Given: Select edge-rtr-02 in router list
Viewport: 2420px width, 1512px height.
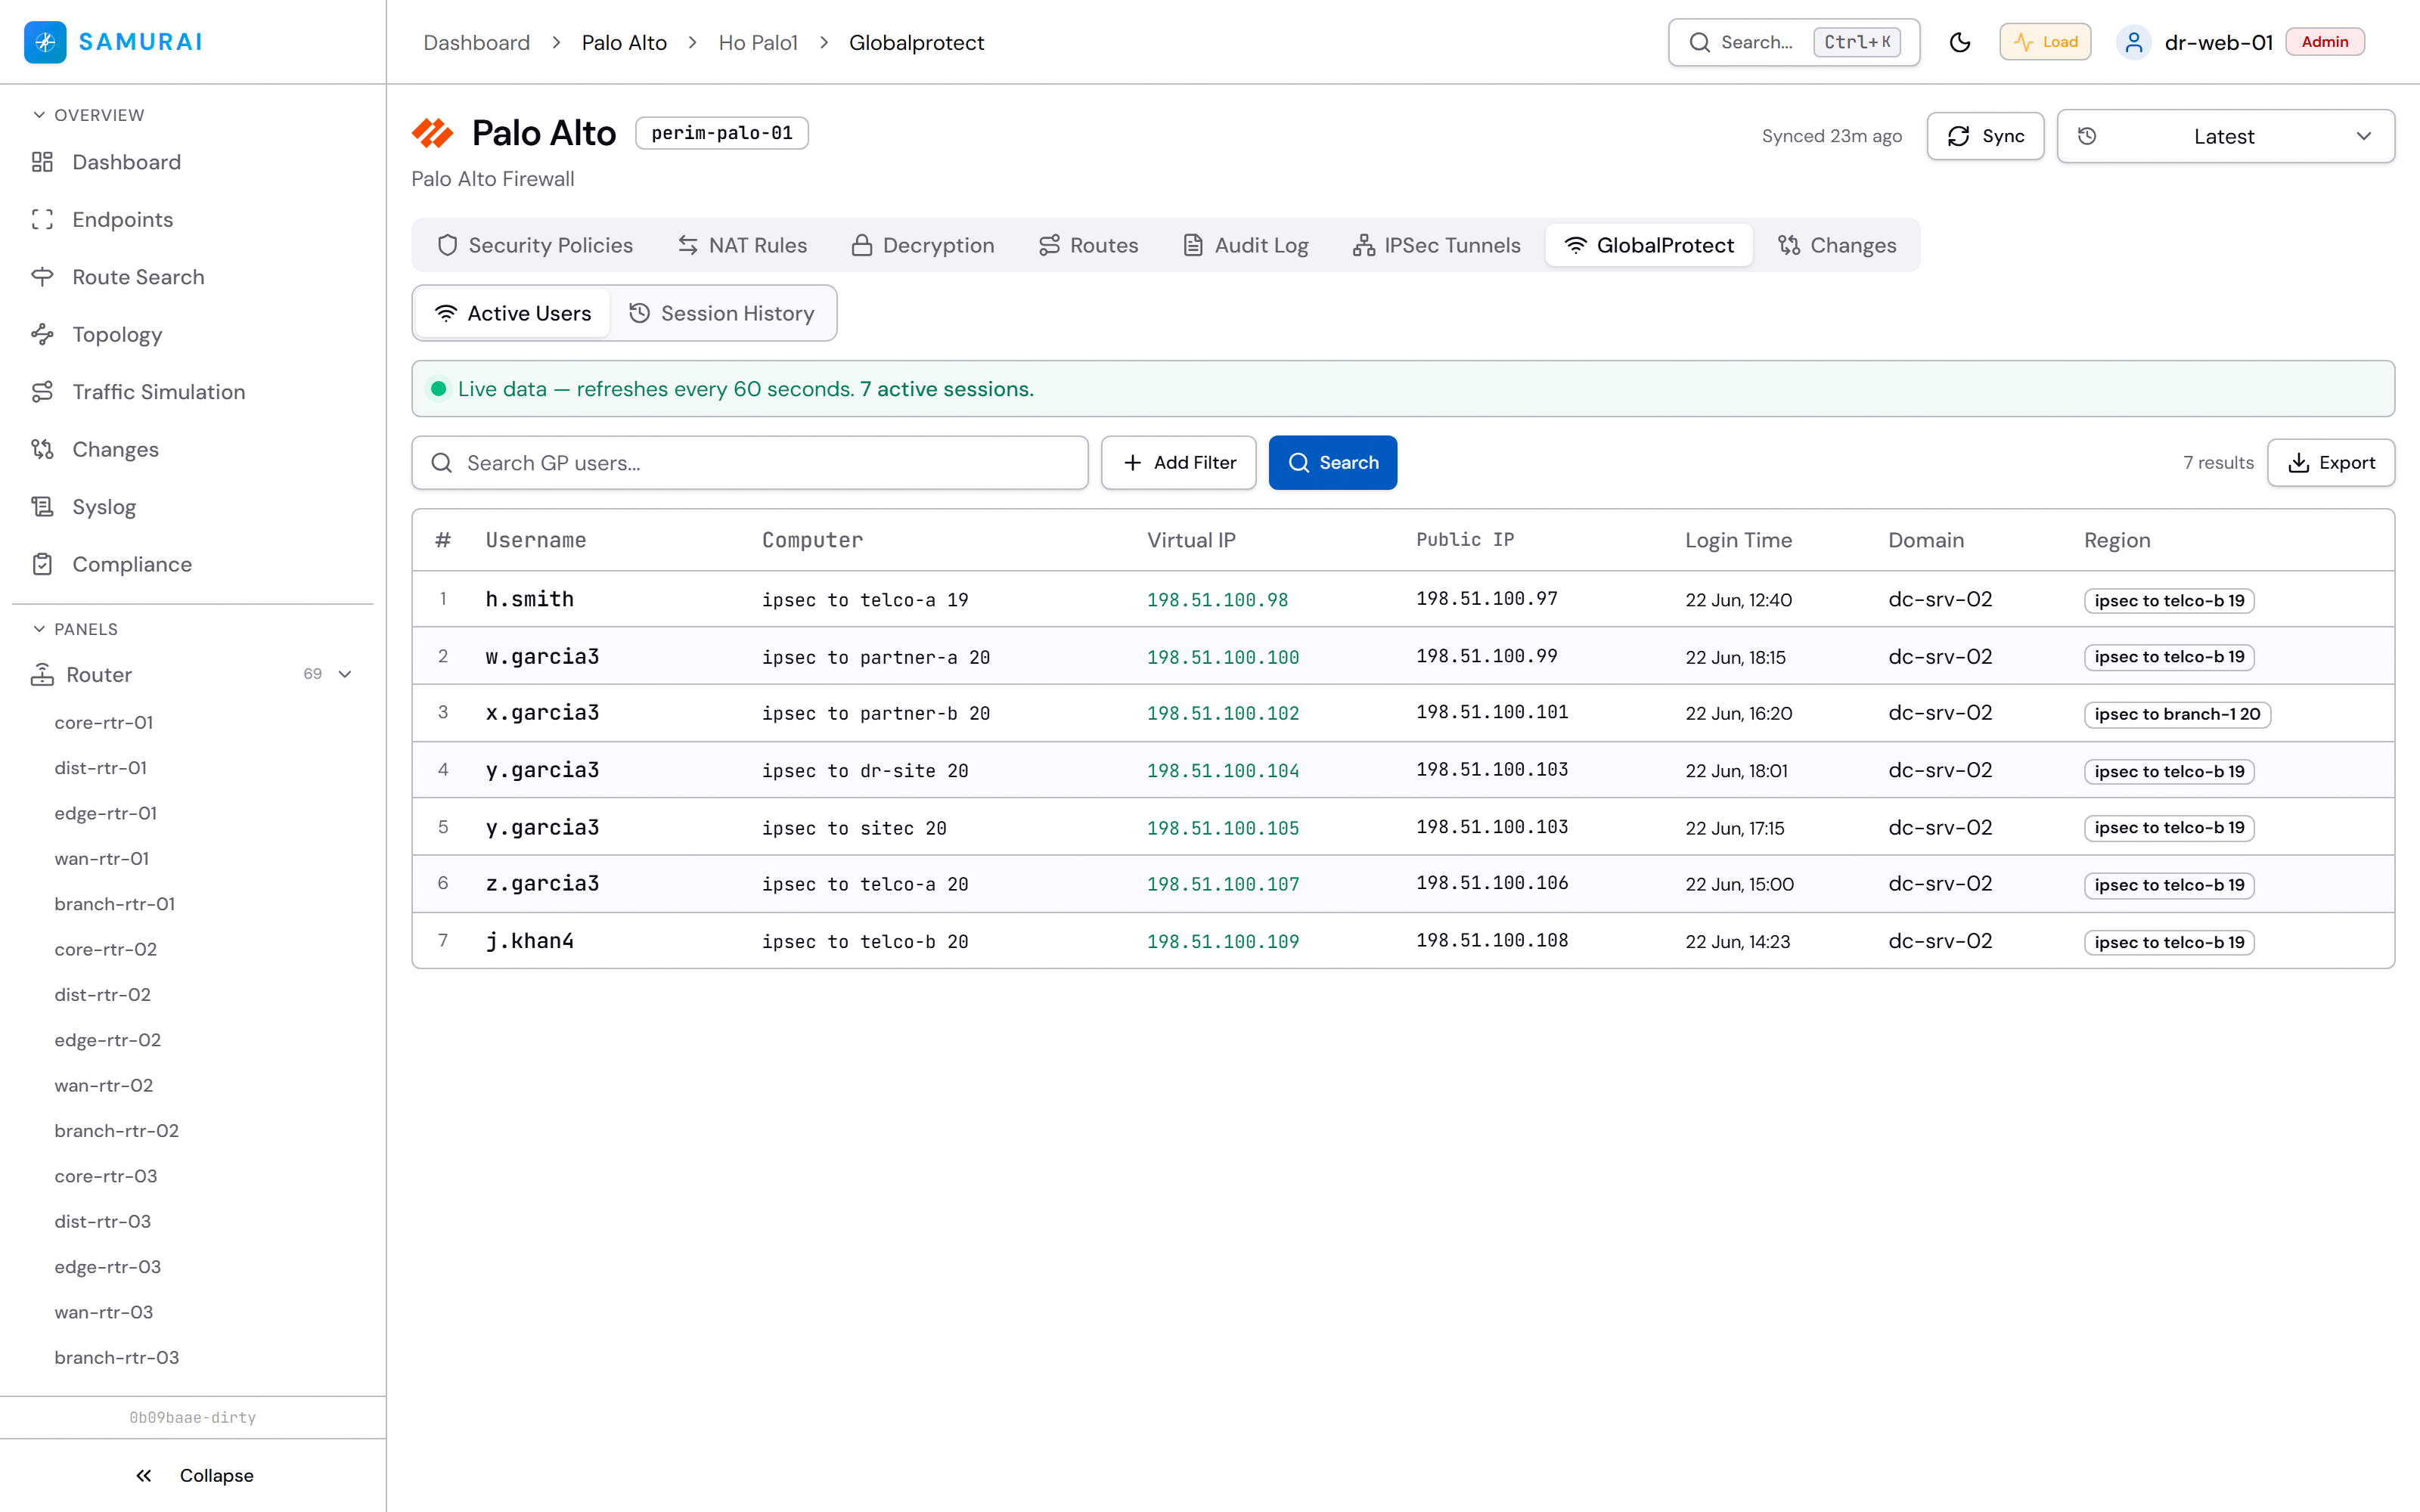Looking at the screenshot, I should point(108,1040).
